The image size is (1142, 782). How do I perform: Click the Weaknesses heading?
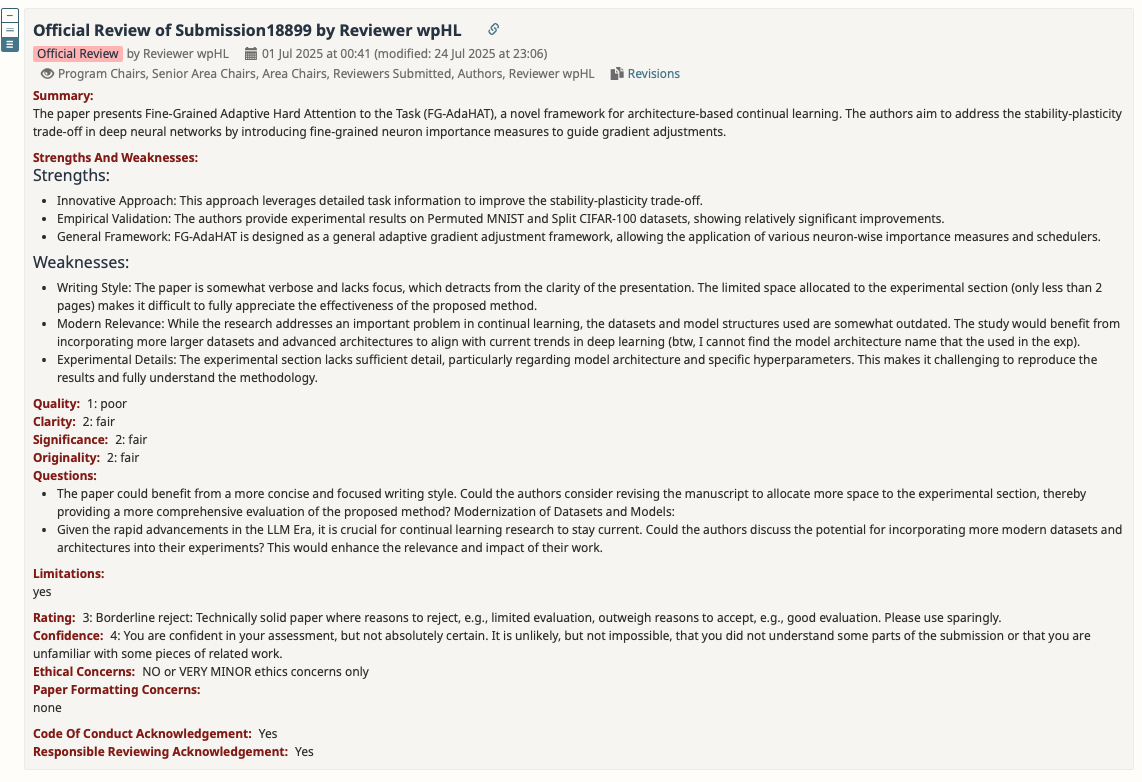pyautogui.click(x=81, y=263)
